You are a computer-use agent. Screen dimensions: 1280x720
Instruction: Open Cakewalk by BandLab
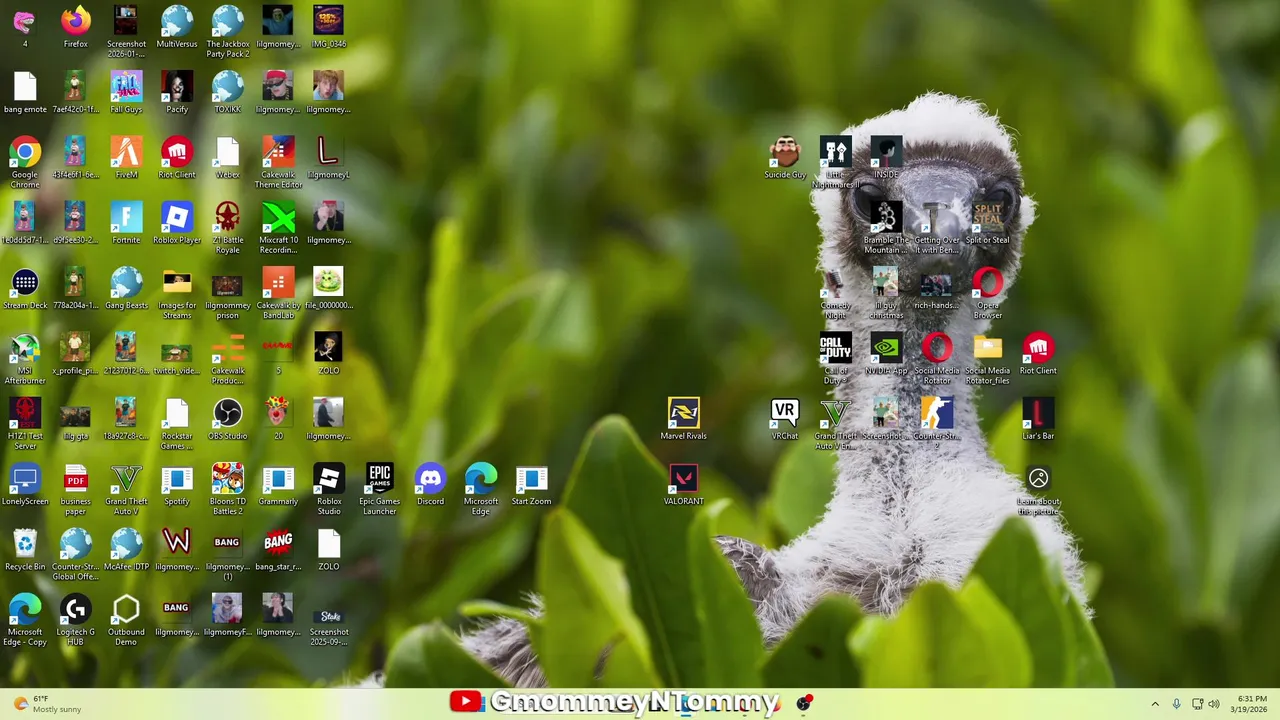[x=278, y=293]
